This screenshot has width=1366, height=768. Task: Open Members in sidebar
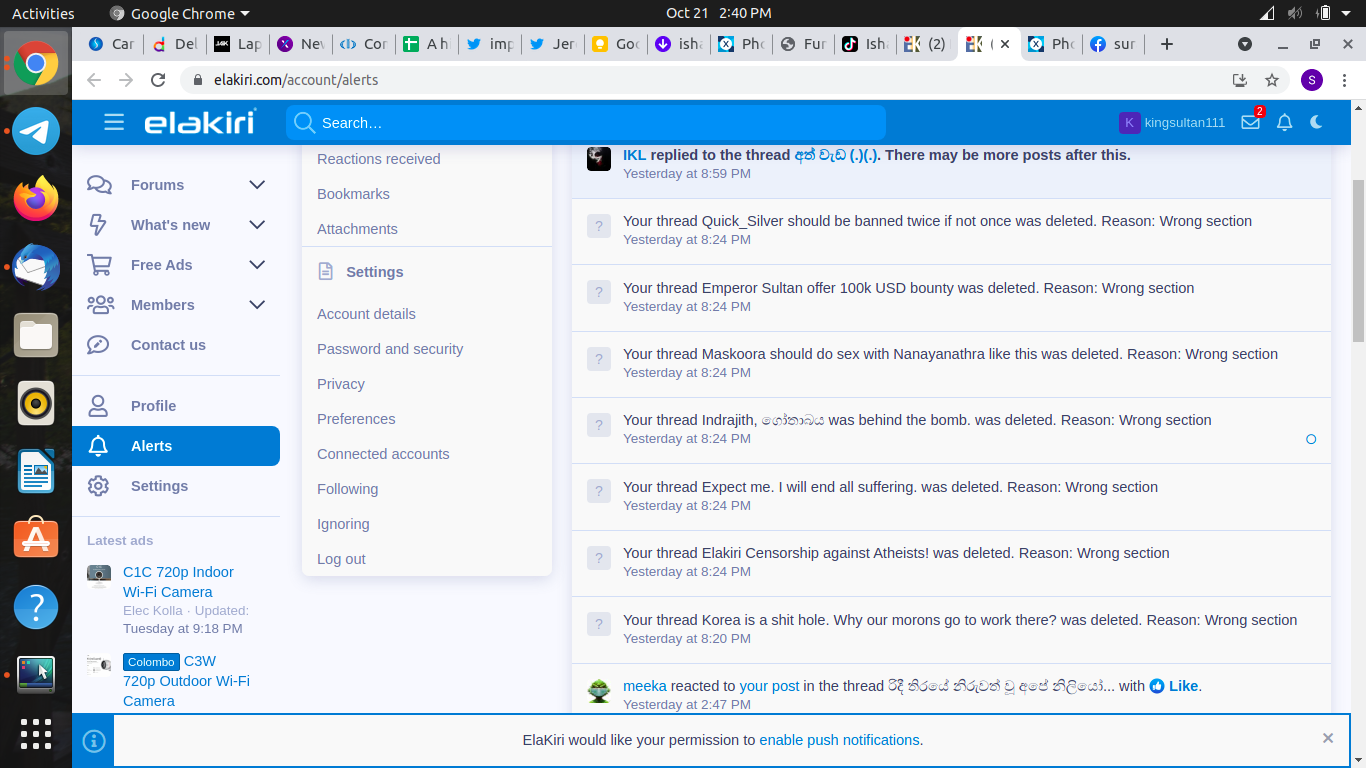tap(162, 305)
